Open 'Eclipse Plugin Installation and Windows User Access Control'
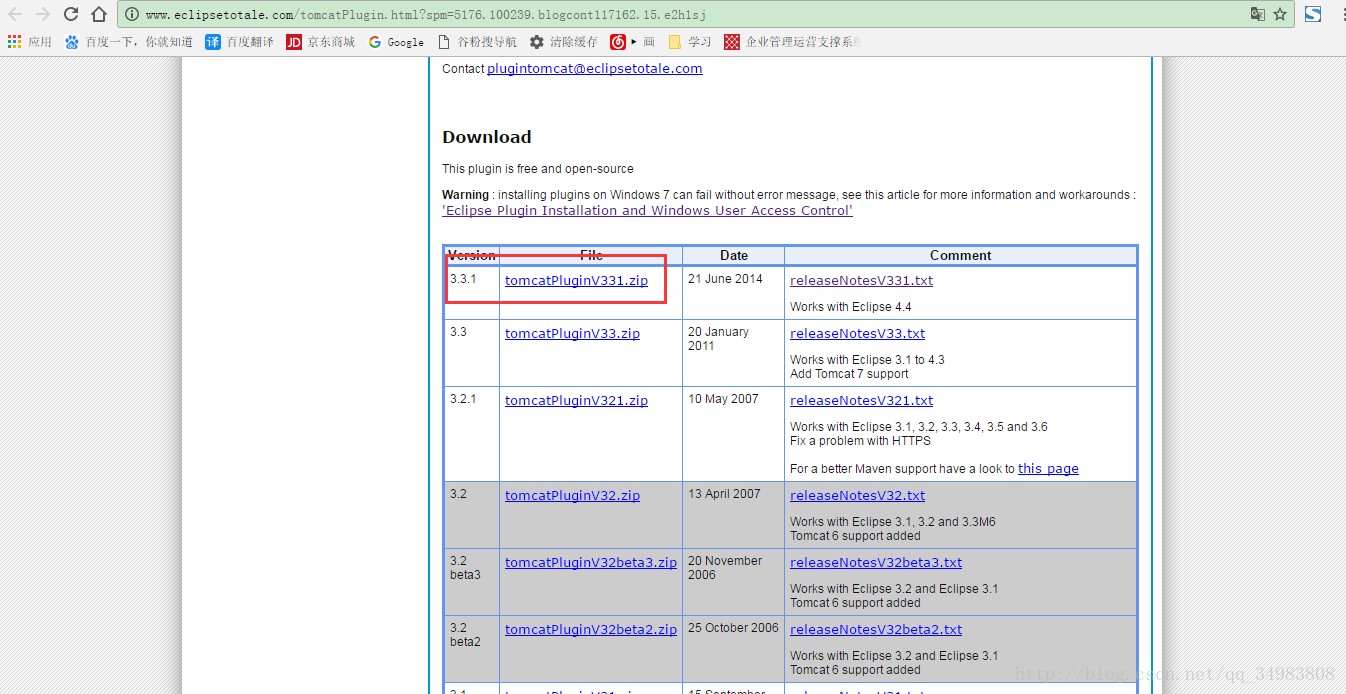This screenshot has width=1346, height=694. [x=647, y=211]
